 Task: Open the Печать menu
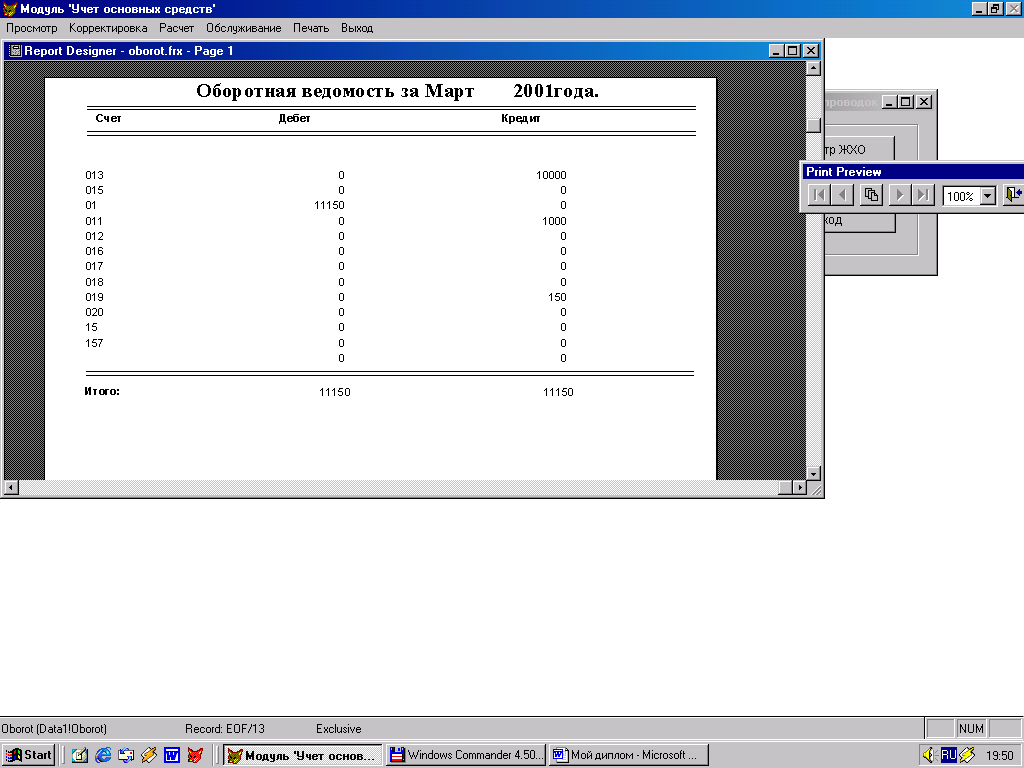[x=311, y=28]
